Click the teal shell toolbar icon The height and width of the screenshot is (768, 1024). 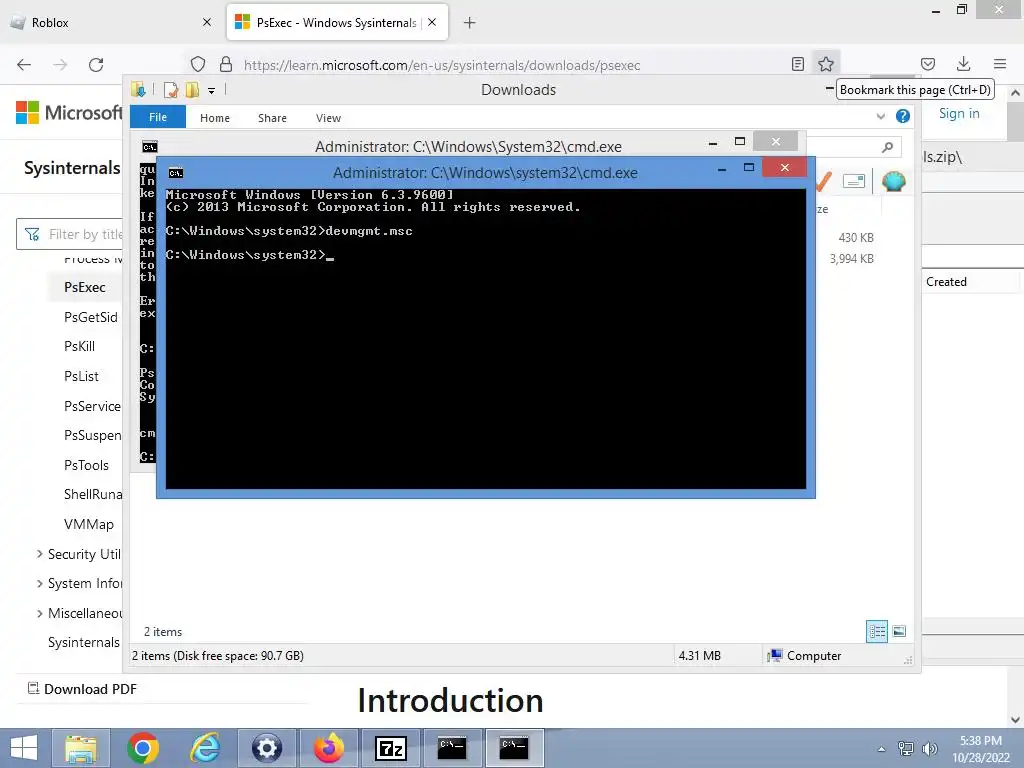coord(893,181)
